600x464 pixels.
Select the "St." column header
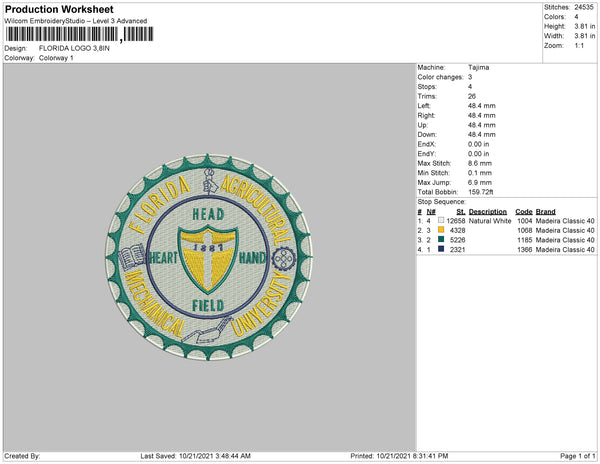[461, 211]
